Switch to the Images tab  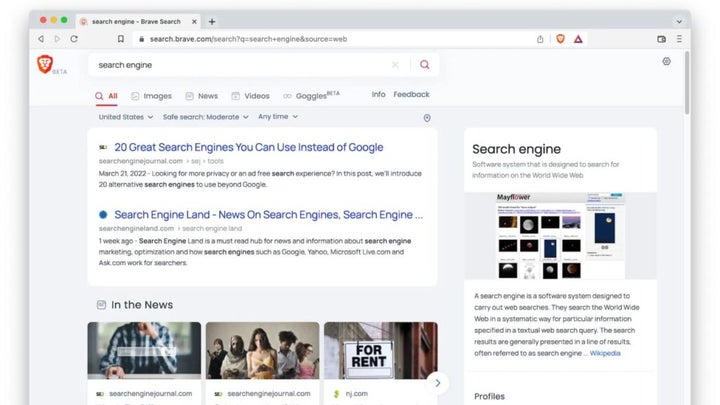(x=150, y=96)
